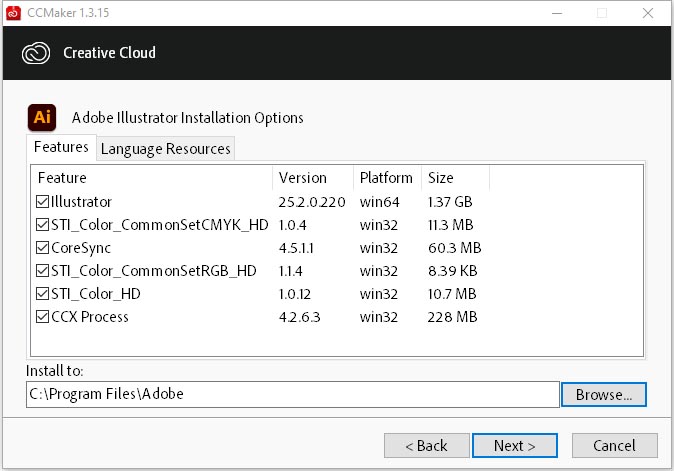674x471 pixels.
Task: Click the Size column header
Action: coord(456,178)
